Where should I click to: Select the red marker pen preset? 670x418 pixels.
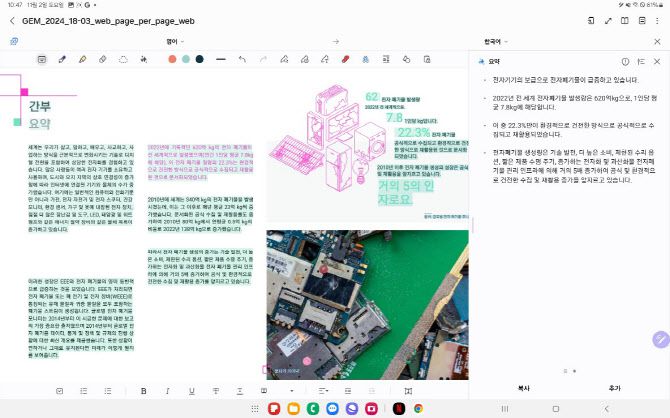pos(345,59)
